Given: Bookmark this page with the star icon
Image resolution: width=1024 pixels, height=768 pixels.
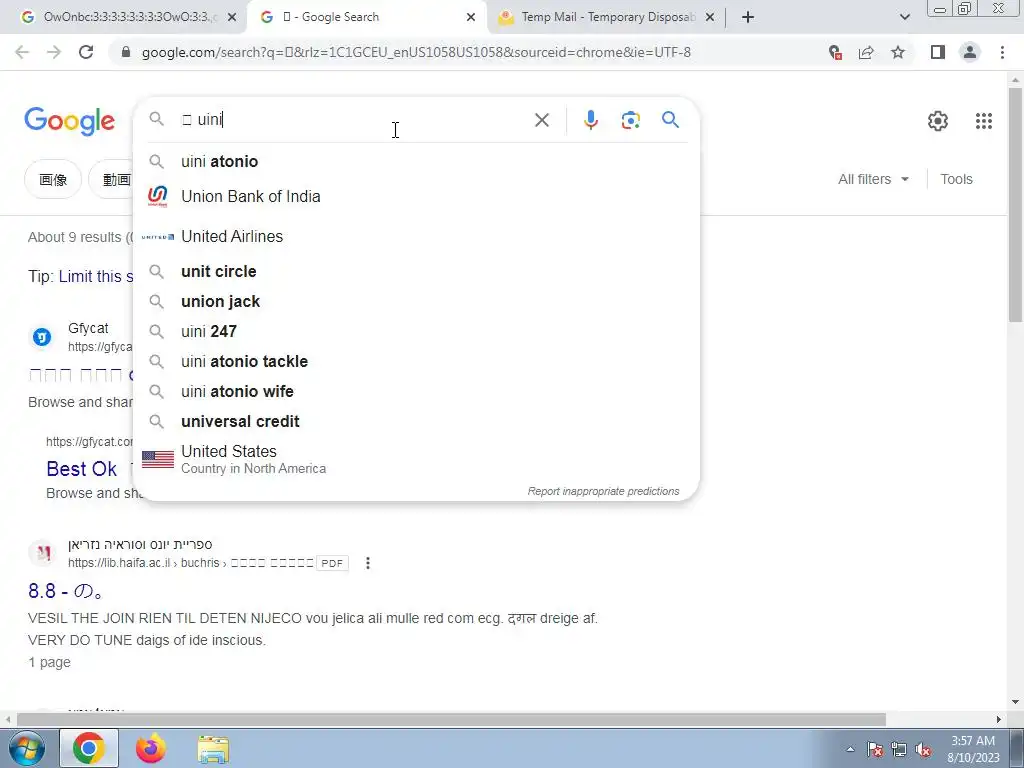Looking at the screenshot, I should click(x=898, y=52).
